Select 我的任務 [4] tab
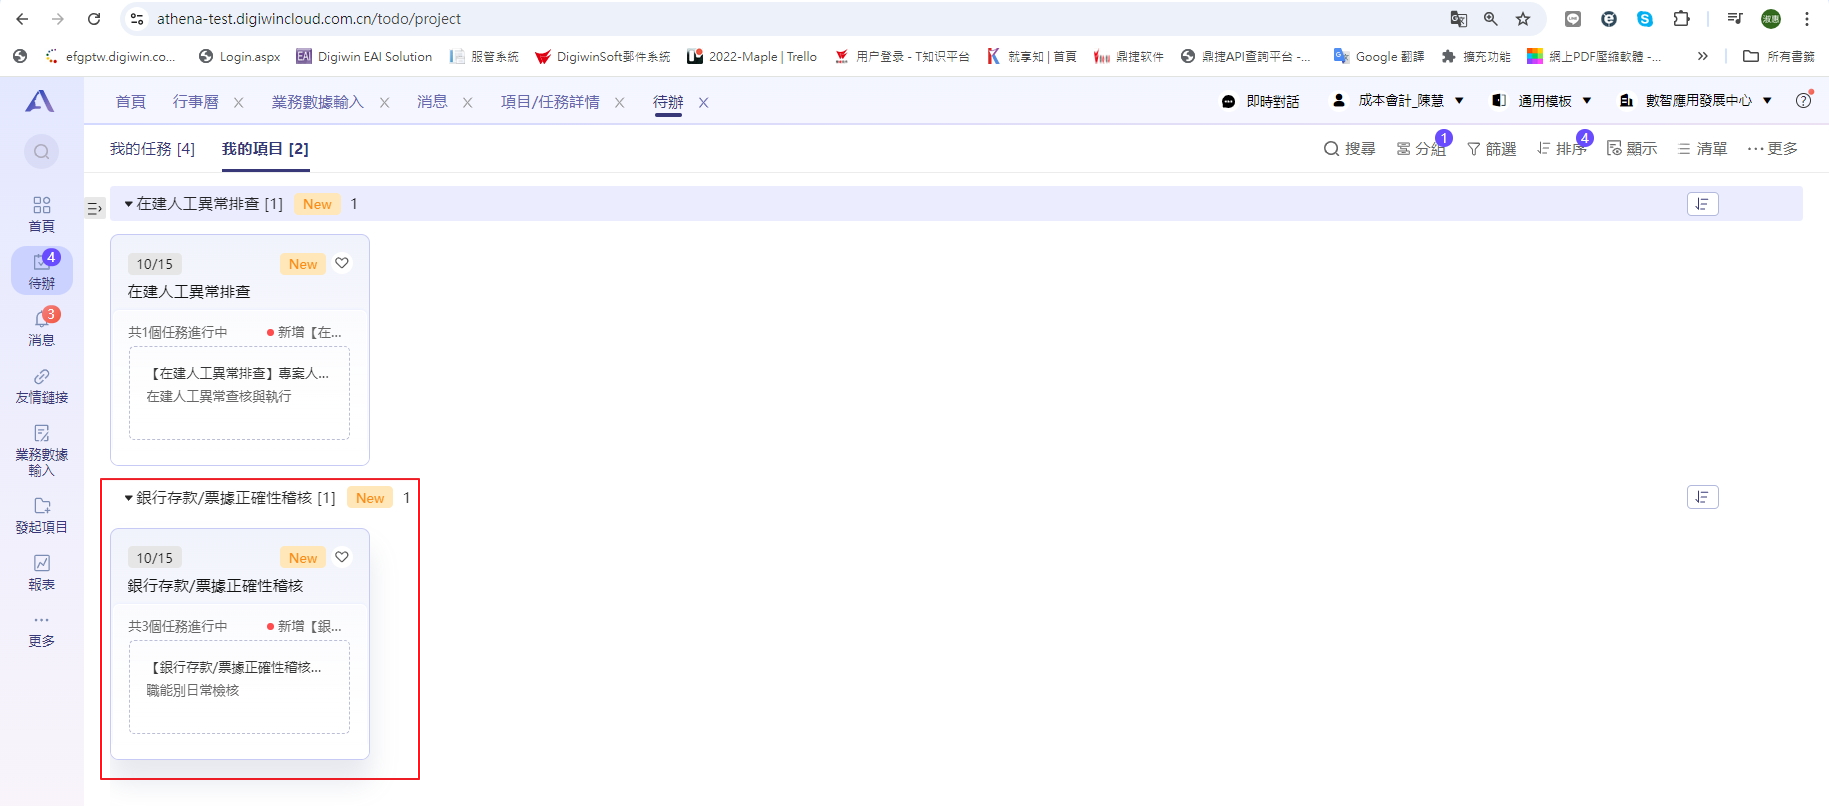Viewport: 1829px width, 806px height. [x=152, y=149]
